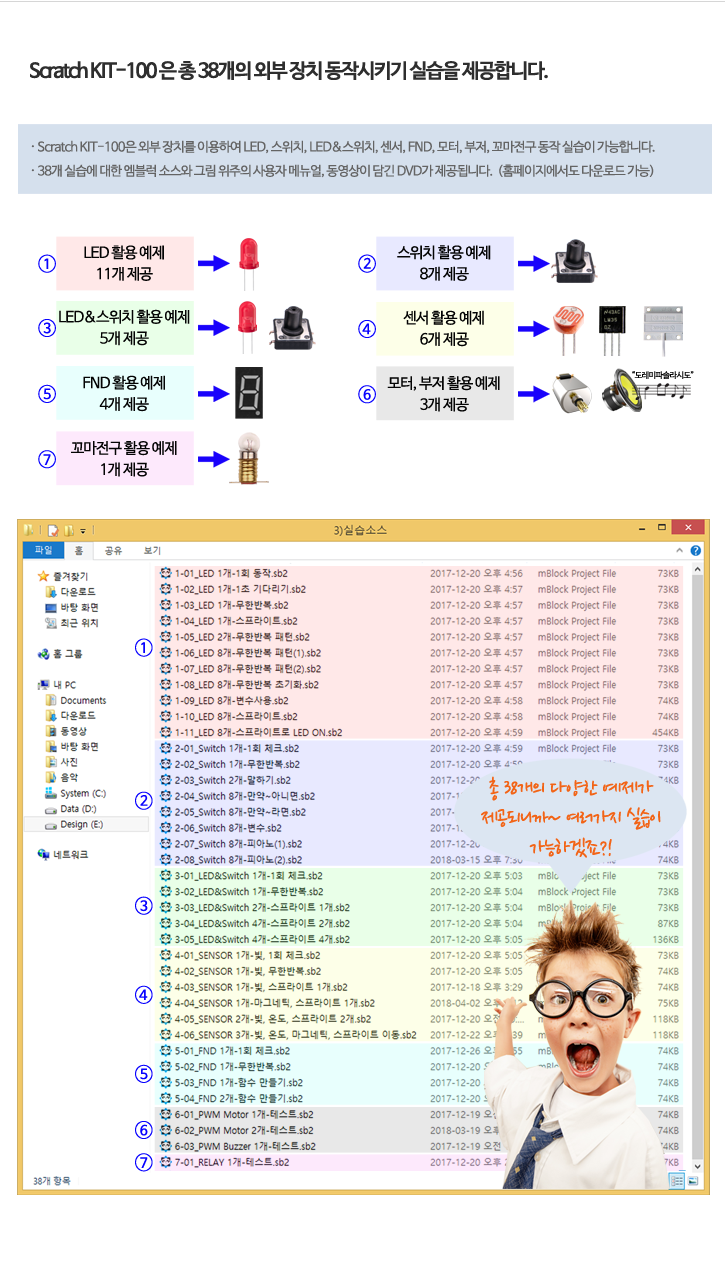Click scrollbar down arrow in file list
This screenshot has height=1281, width=725.
697,1165
